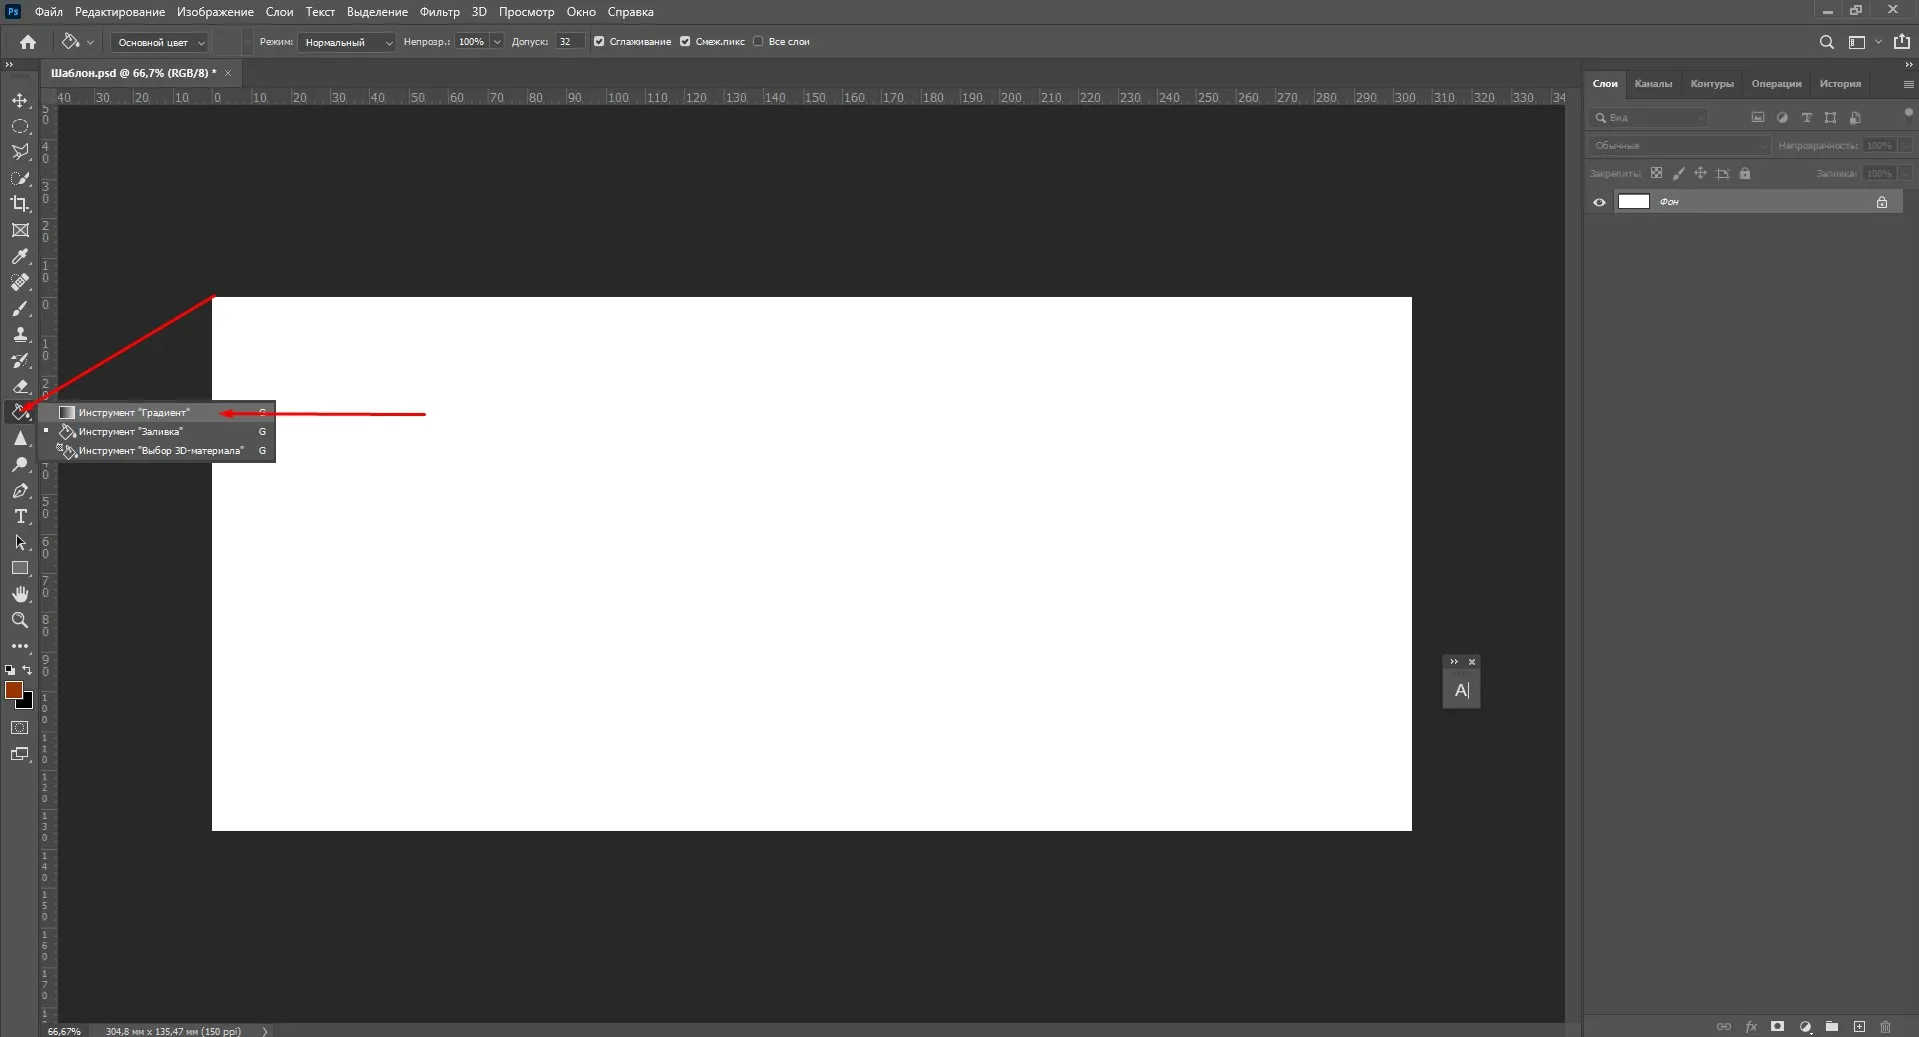Toggle the Сглаживание checkbox
This screenshot has width=1919, height=1037.
tap(599, 42)
